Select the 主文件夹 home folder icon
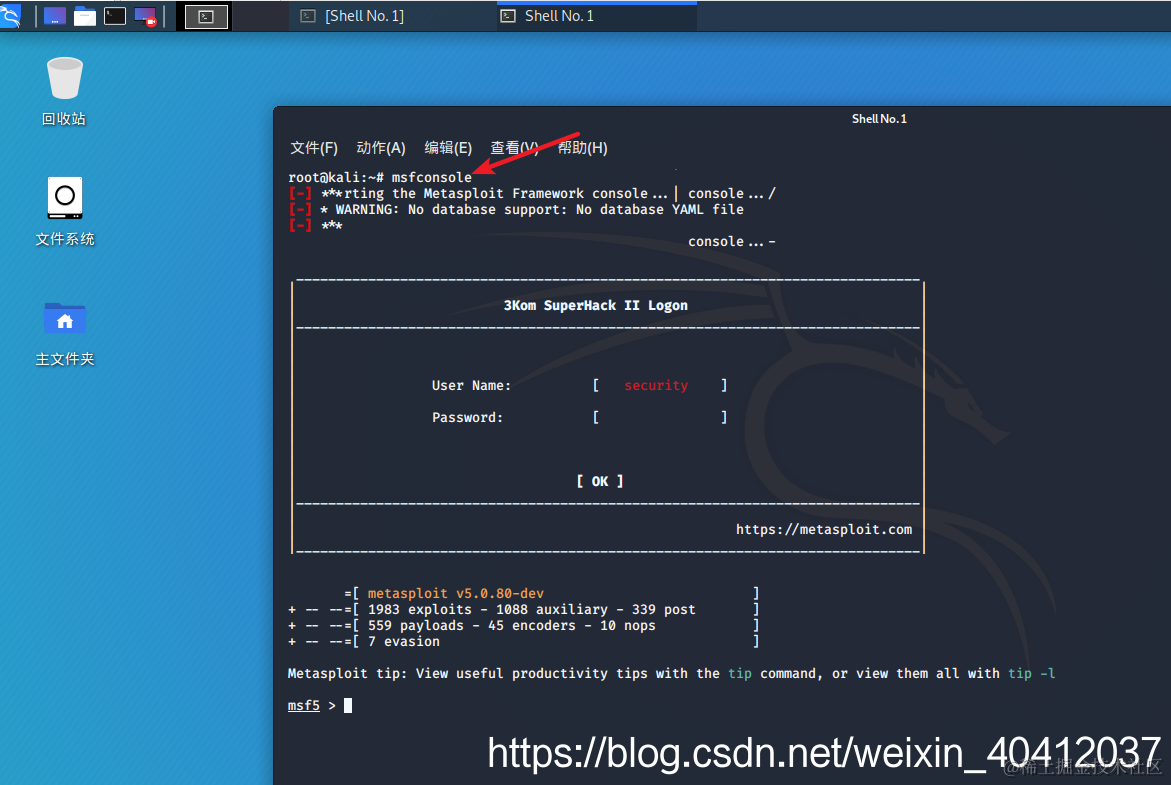The height and width of the screenshot is (785, 1171). [x=64, y=333]
